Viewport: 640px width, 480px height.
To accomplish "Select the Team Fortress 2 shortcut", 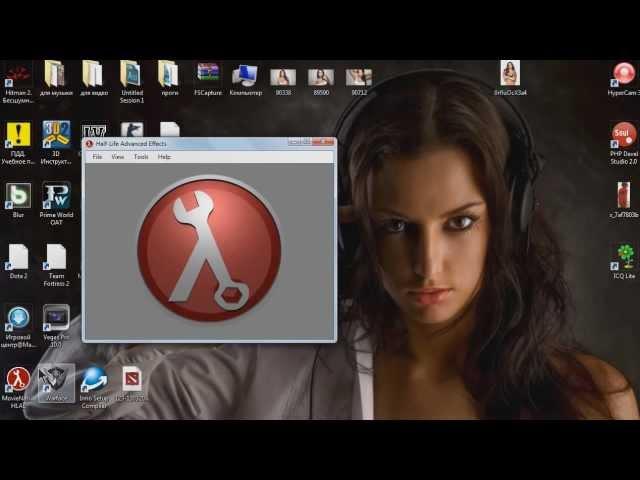I will (x=56, y=265).
